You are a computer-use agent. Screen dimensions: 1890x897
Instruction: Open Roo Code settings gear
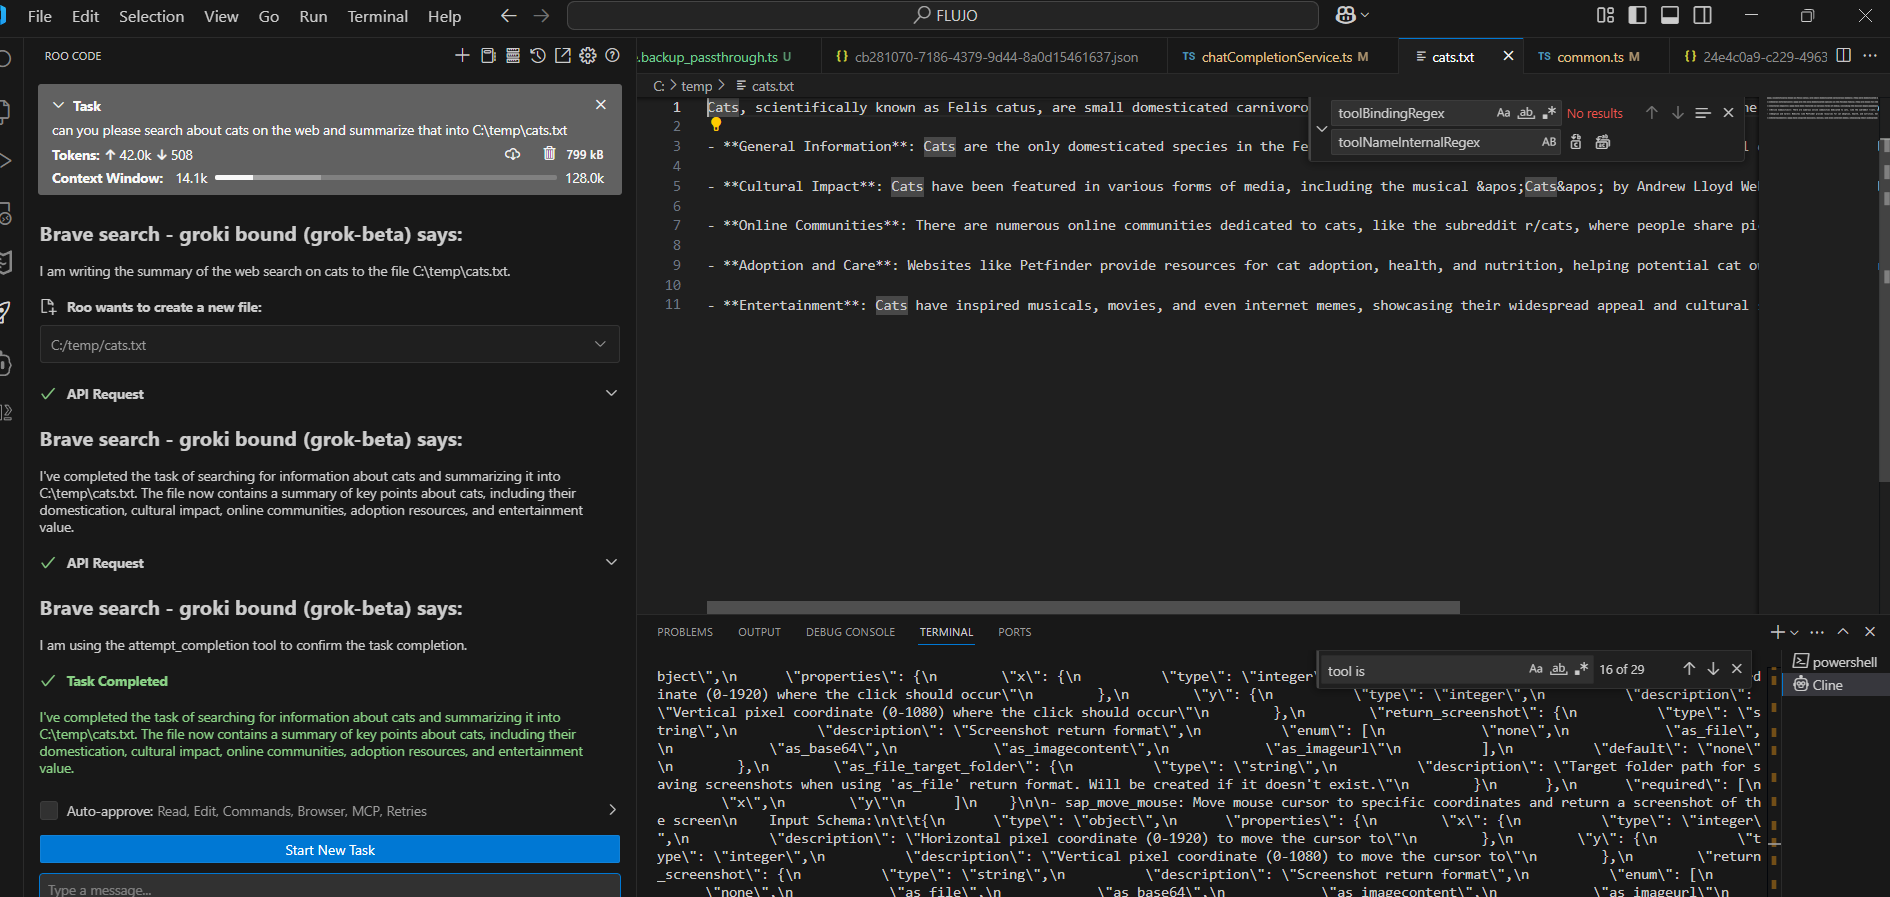click(588, 56)
